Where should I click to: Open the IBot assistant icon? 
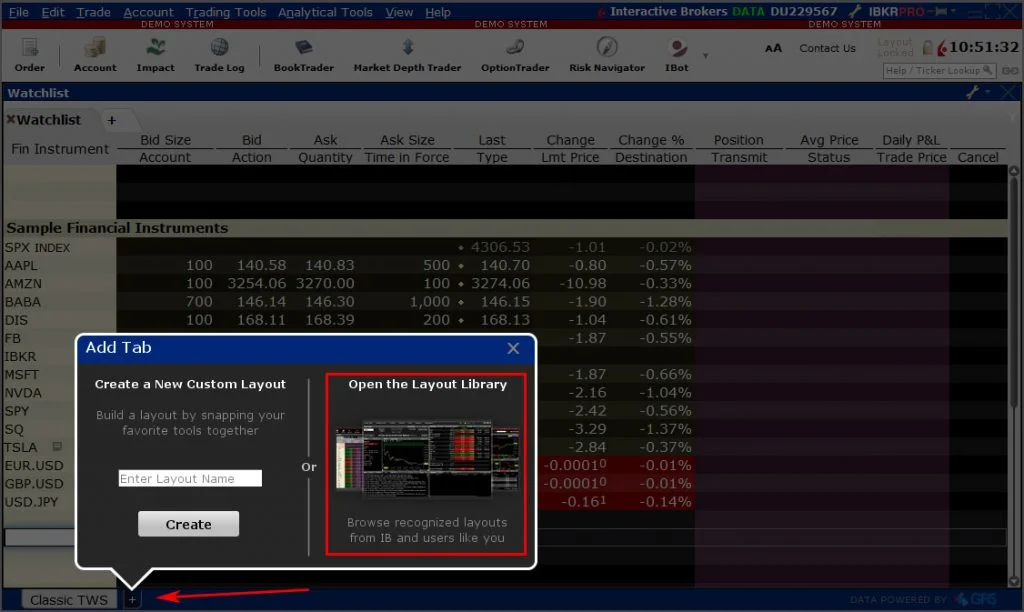(677, 54)
